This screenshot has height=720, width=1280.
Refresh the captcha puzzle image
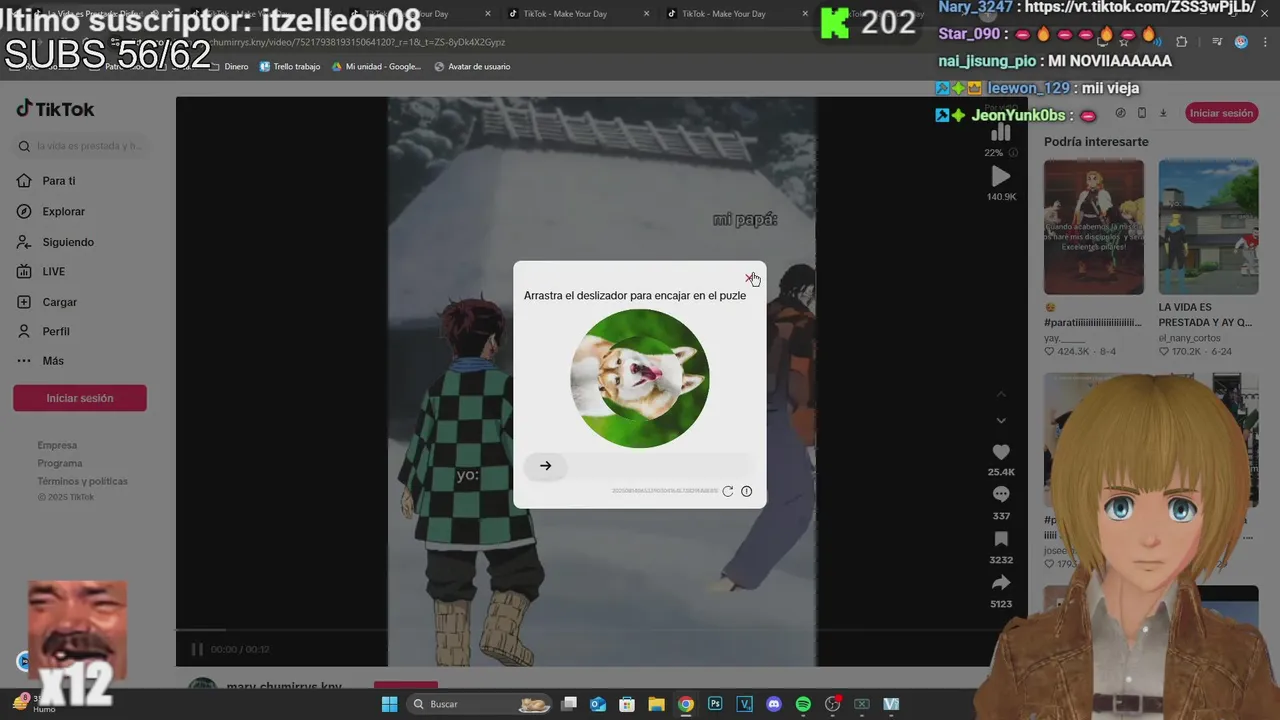(x=728, y=491)
